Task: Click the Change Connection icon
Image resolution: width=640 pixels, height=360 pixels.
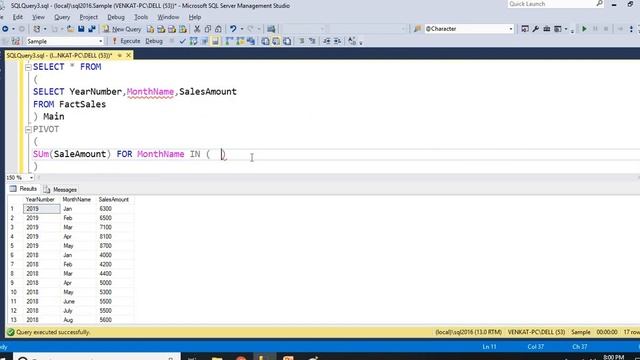Action: tap(16, 41)
